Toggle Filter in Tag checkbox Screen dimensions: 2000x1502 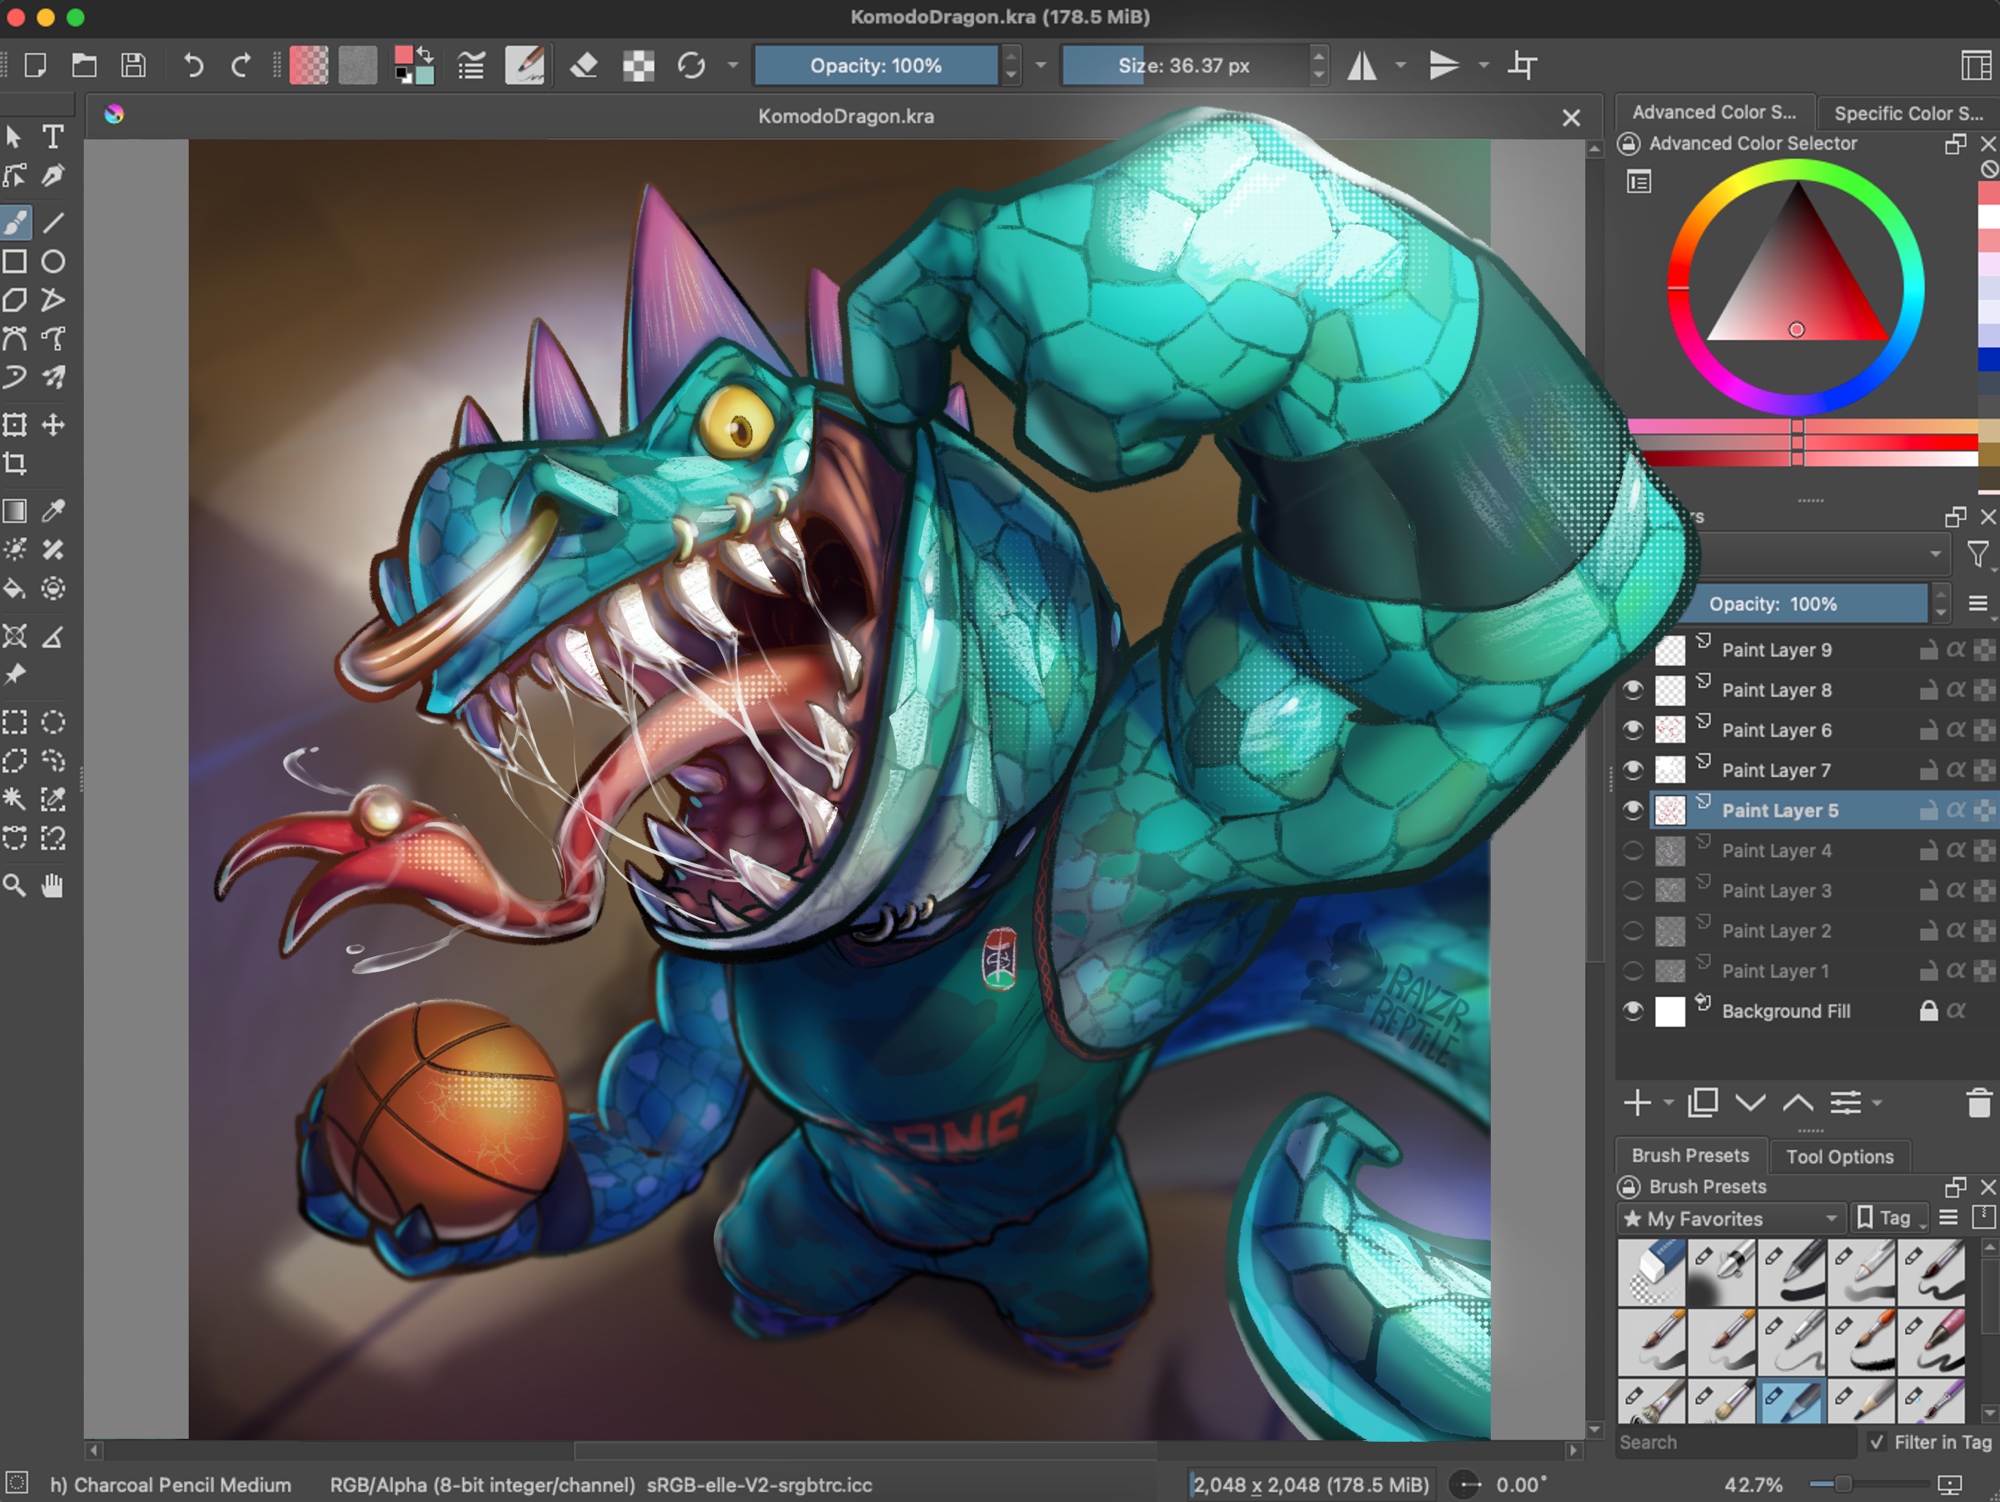pyautogui.click(x=1877, y=1442)
